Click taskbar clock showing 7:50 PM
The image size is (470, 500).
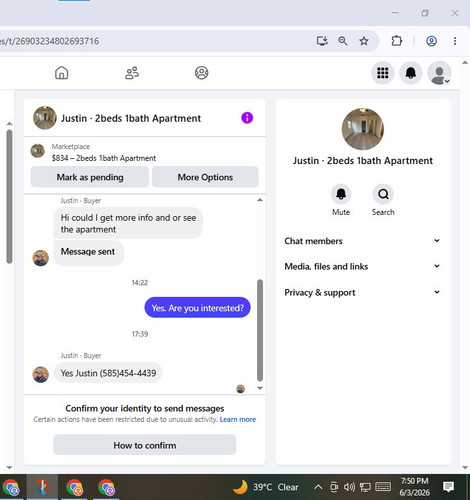click(415, 487)
